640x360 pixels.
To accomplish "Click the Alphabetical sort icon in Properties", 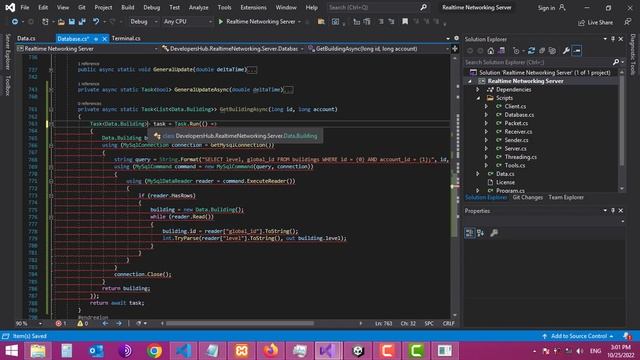I will pyautogui.click(x=480, y=233).
